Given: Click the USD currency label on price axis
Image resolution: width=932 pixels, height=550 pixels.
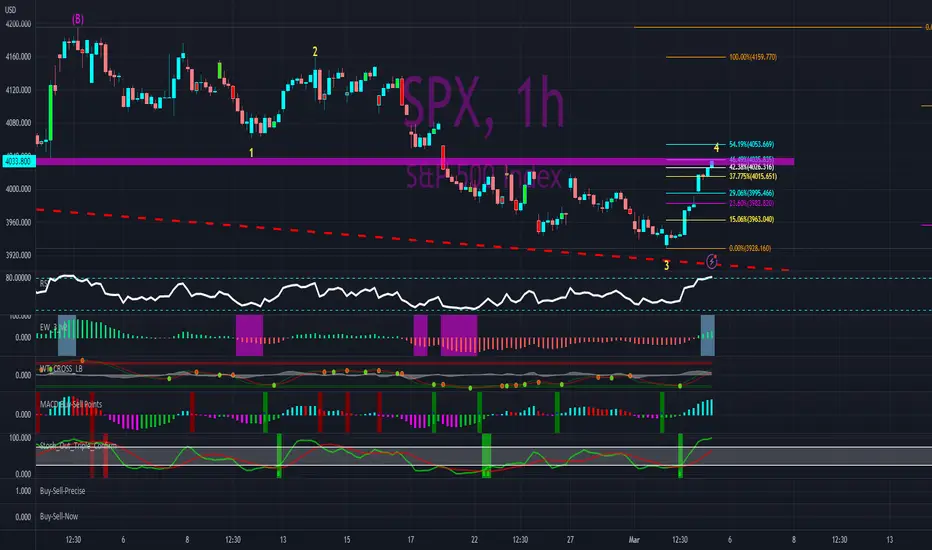Looking at the screenshot, I should 10,10.
